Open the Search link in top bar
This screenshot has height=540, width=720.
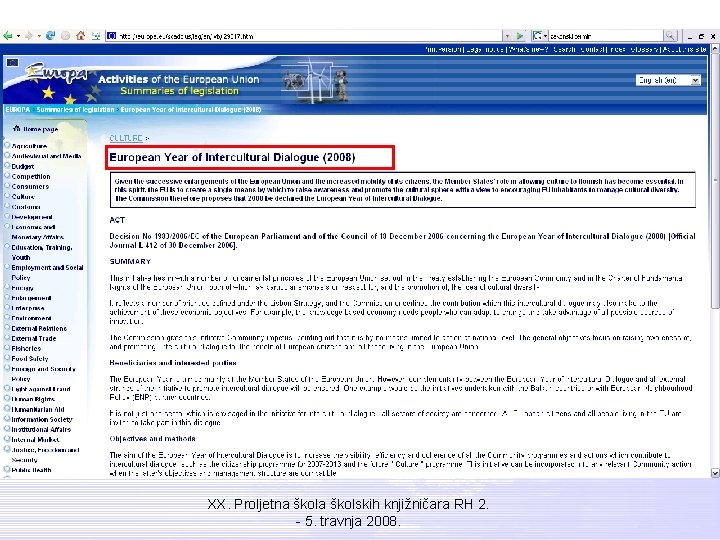(x=564, y=49)
